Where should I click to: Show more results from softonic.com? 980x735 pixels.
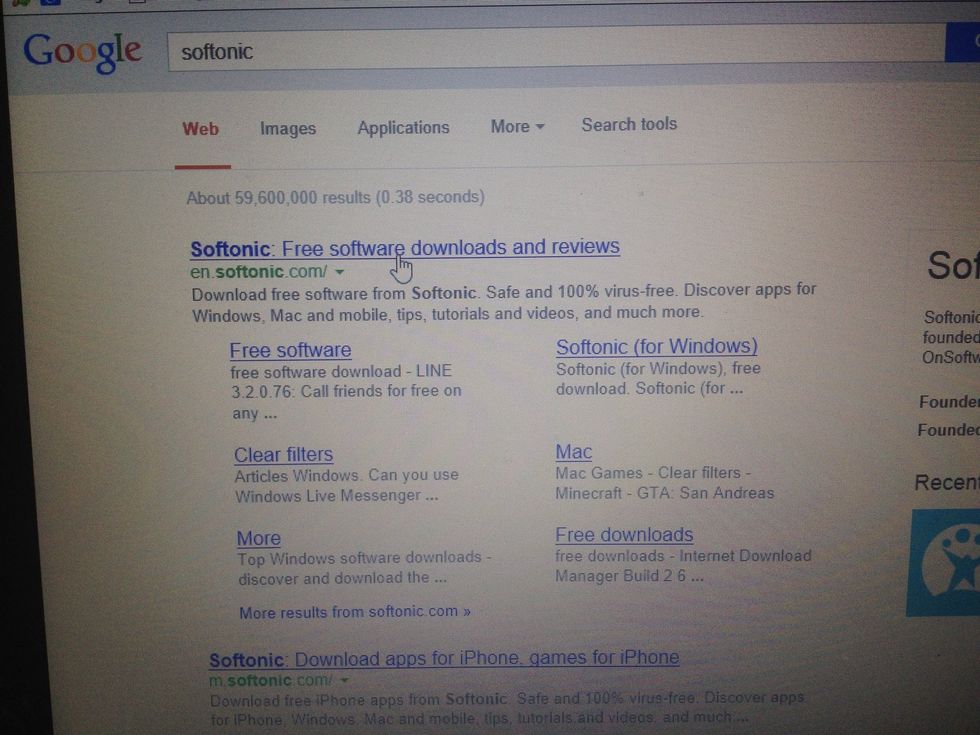click(x=354, y=611)
